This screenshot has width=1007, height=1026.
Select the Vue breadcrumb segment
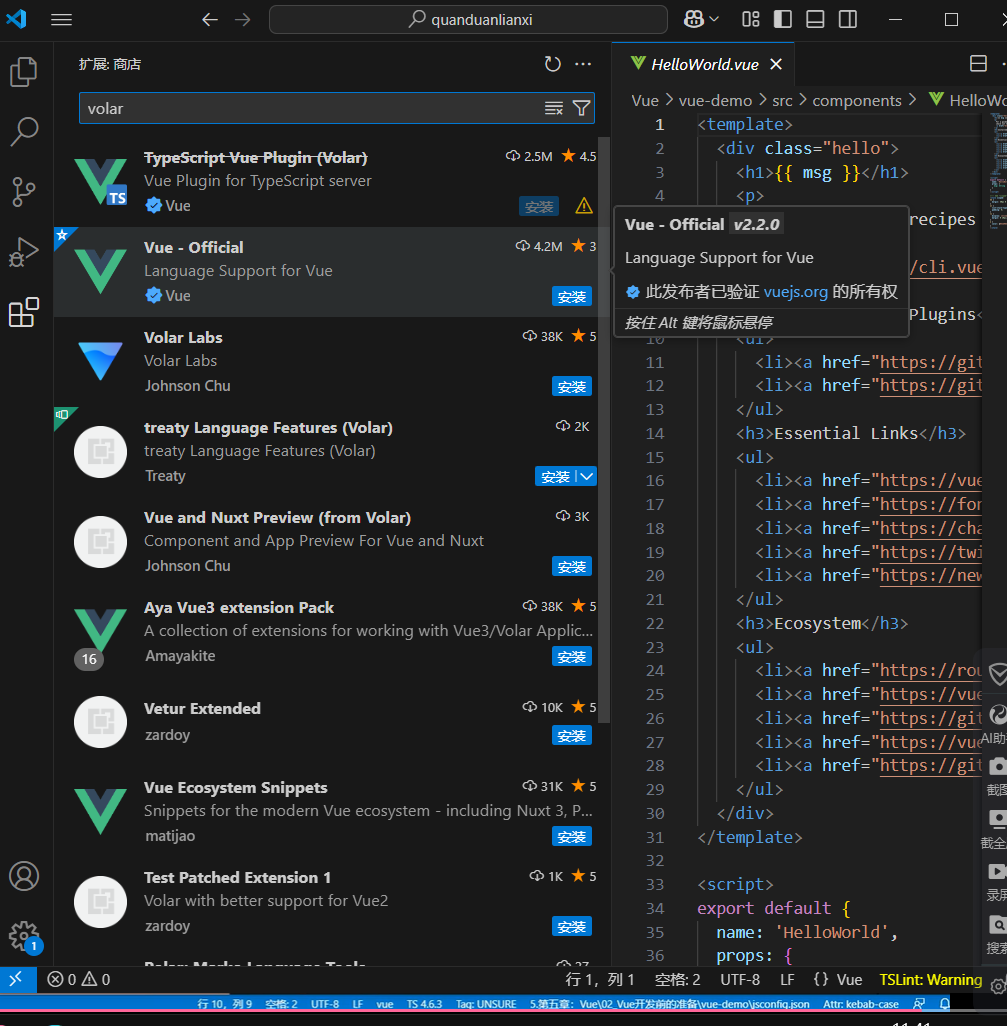click(645, 100)
